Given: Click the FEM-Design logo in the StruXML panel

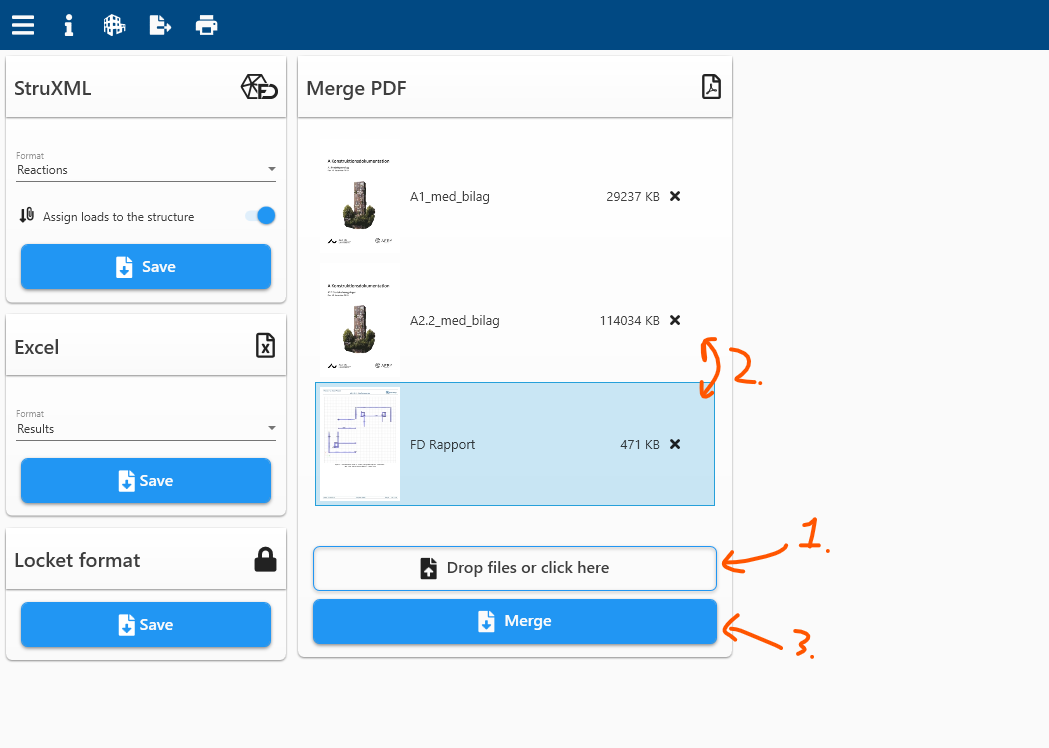Looking at the screenshot, I should click(259, 87).
